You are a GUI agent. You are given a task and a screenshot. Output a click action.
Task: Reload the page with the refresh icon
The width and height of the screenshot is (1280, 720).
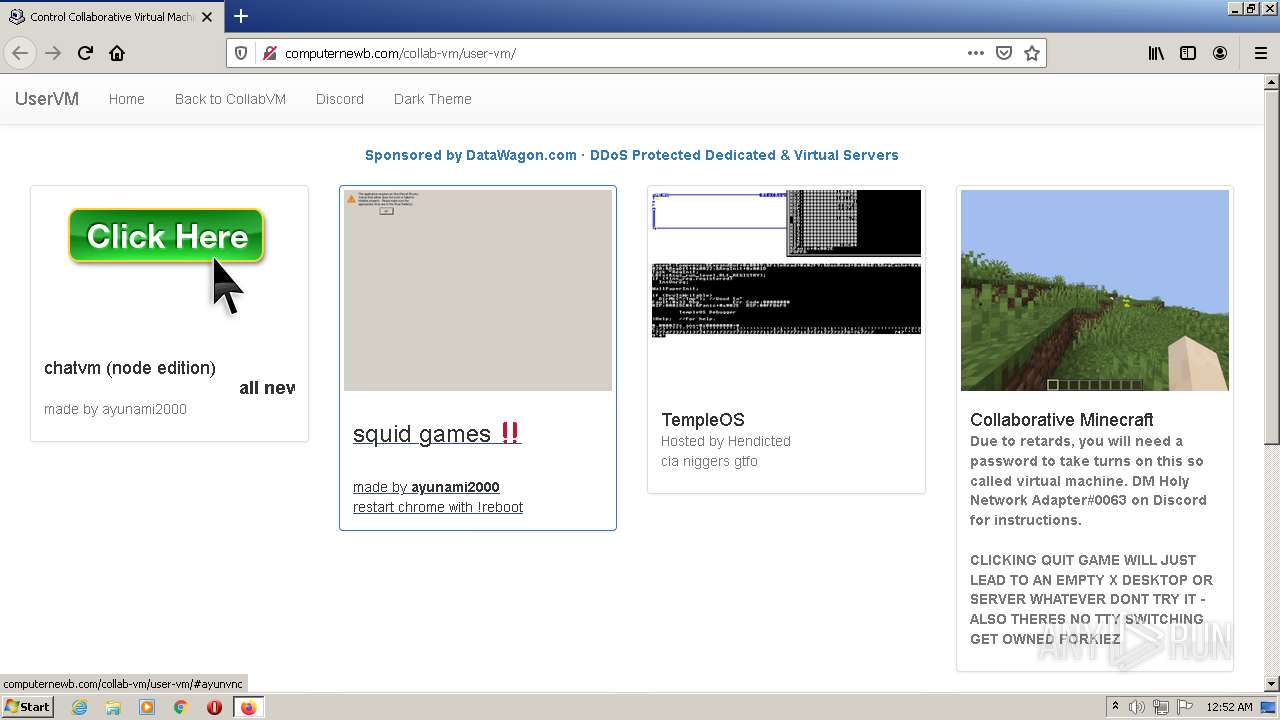[x=85, y=53]
